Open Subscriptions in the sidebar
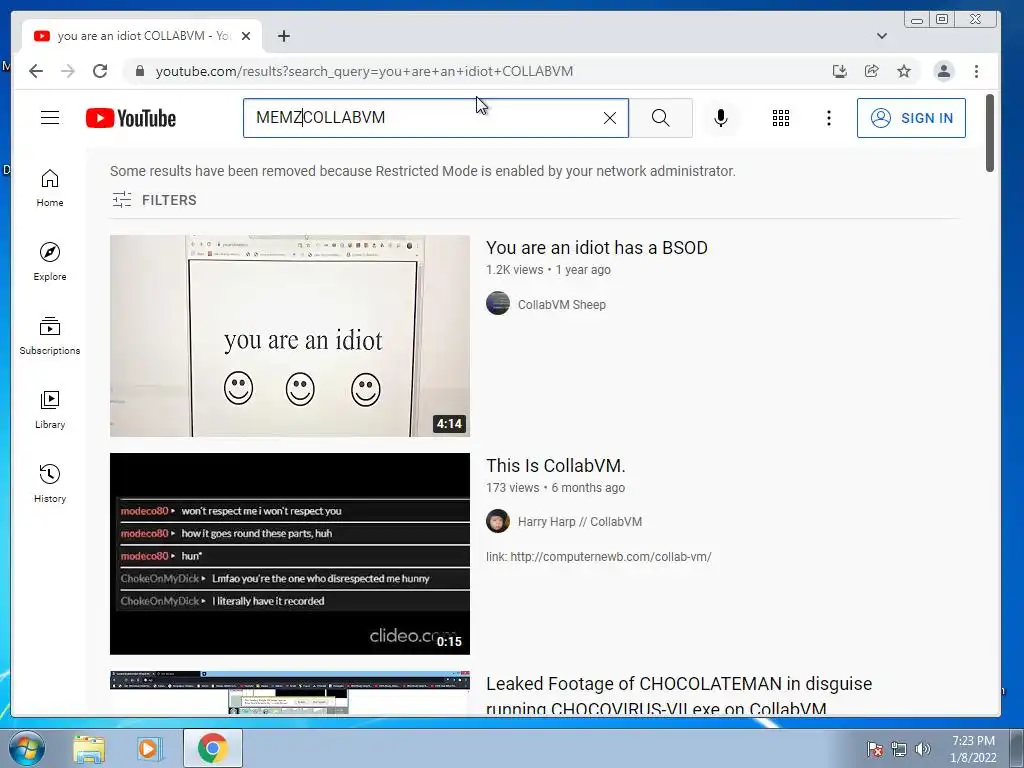 (x=50, y=336)
